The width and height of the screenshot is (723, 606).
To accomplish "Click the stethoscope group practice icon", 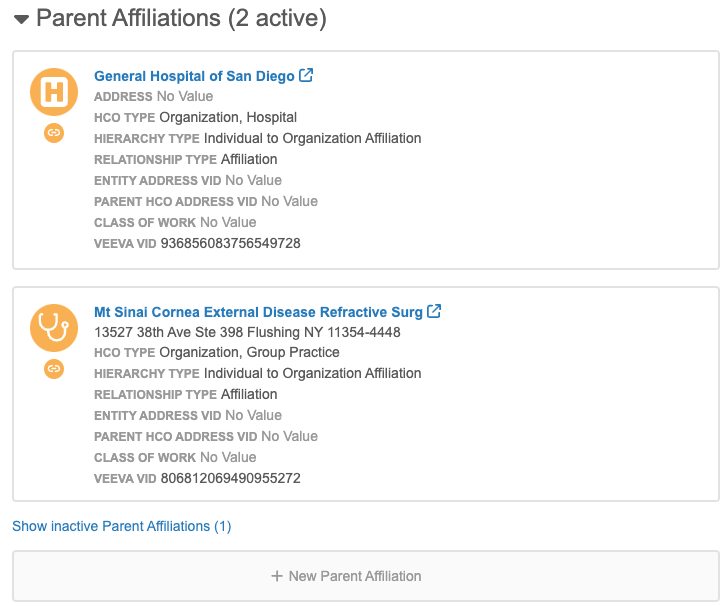I will pos(54,327).
